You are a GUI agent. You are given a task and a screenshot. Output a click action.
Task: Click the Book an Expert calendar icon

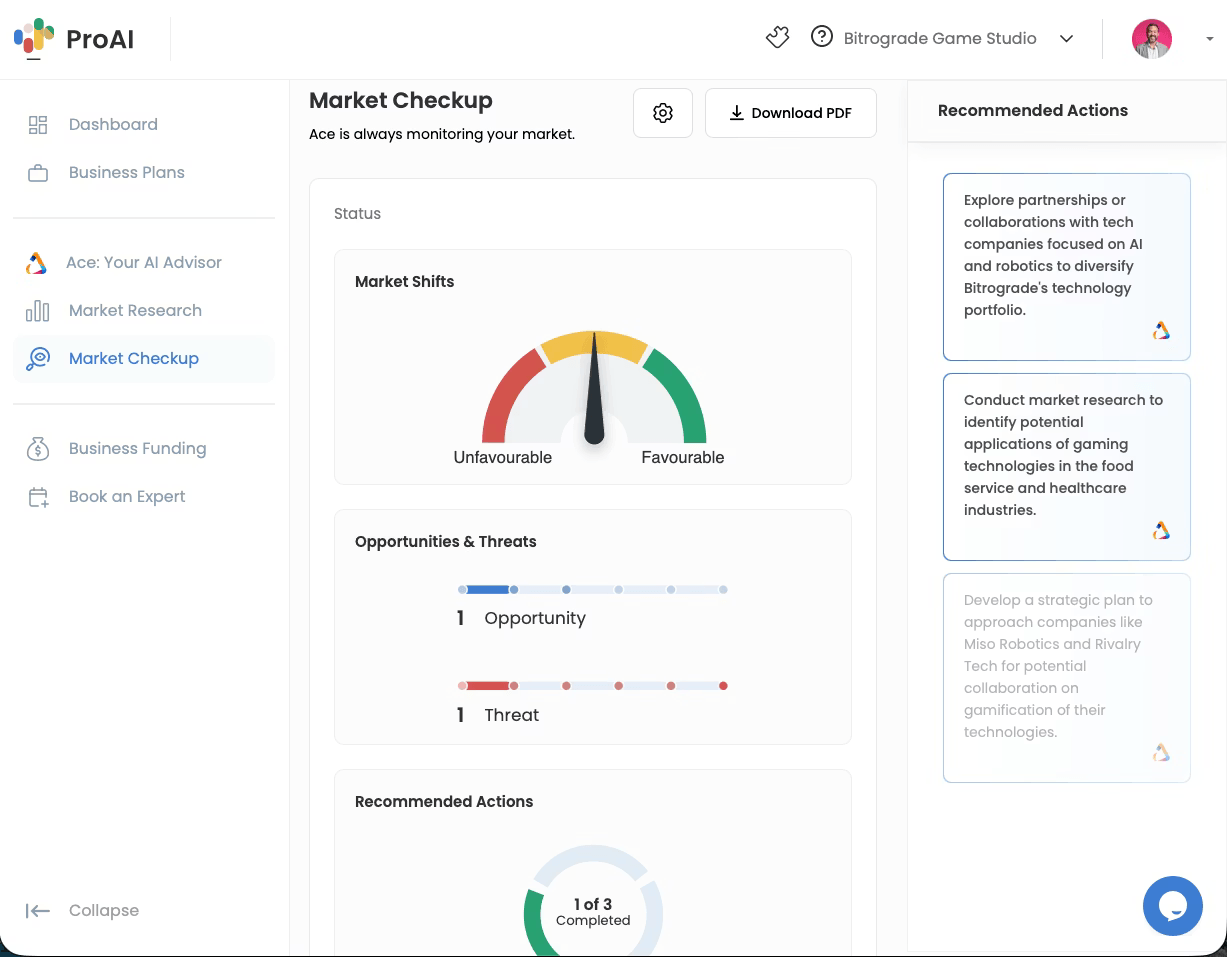click(38, 497)
